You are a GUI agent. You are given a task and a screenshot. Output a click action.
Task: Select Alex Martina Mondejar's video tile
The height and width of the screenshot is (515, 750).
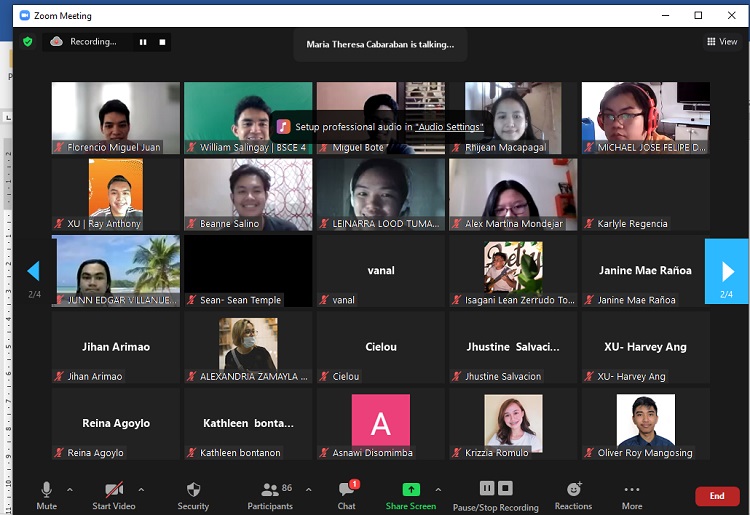pyautogui.click(x=513, y=195)
